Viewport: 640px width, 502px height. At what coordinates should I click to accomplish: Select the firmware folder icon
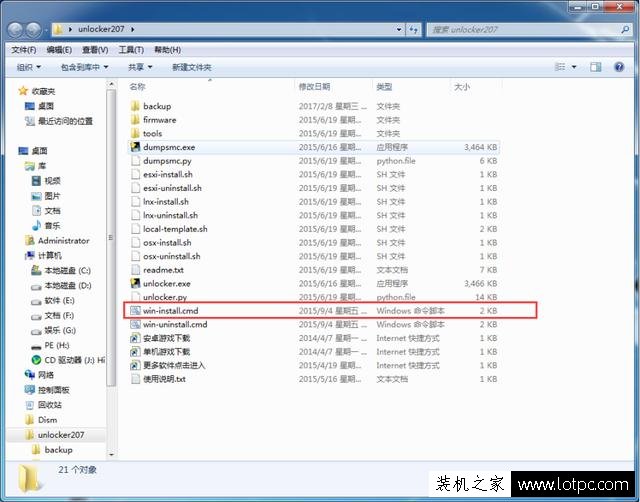136,120
